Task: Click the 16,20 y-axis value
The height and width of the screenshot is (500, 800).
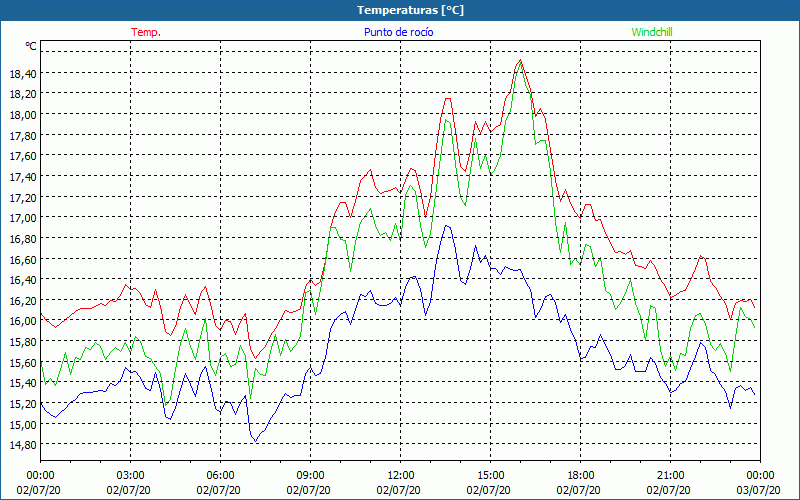Action: click(x=23, y=301)
